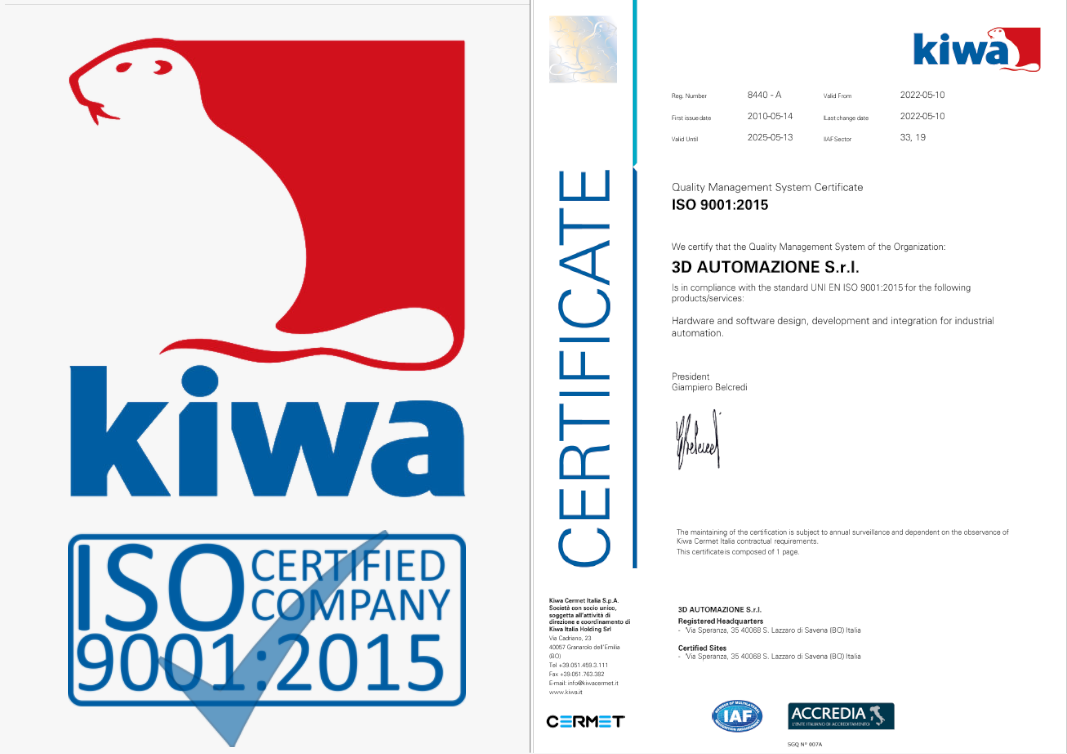The image size is (1067, 754).
Task: Click the President title
Action: coord(690,376)
